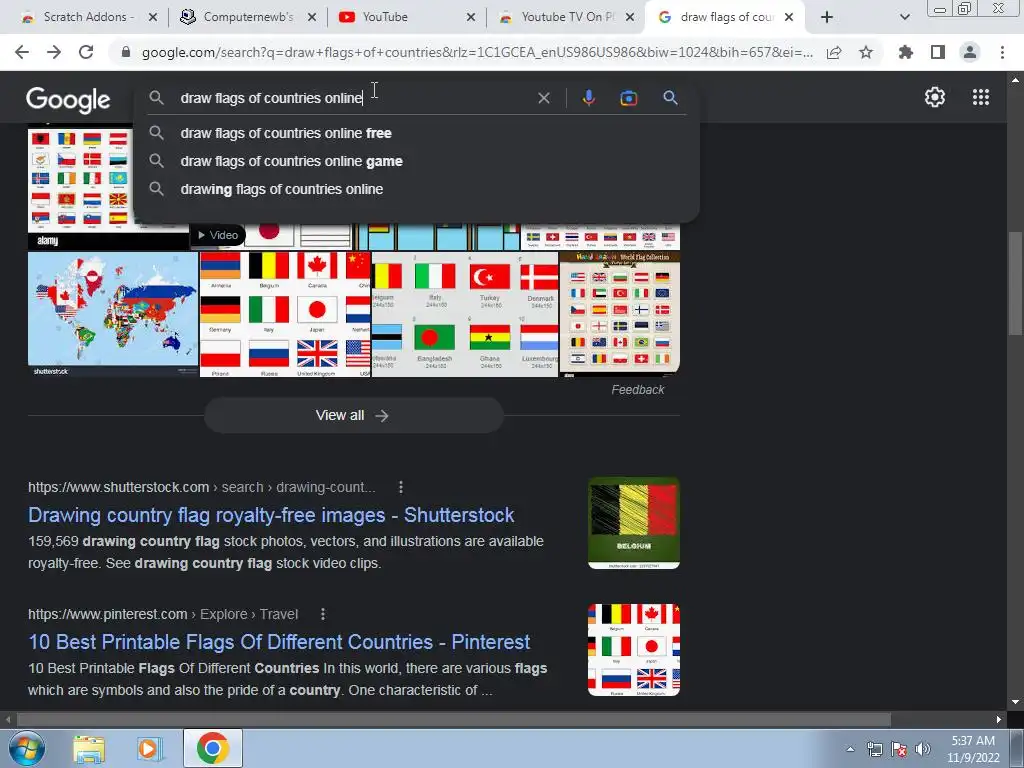Image resolution: width=1024 pixels, height=768 pixels.
Task: Open the Windows Start menu
Action: click(x=26, y=748)
